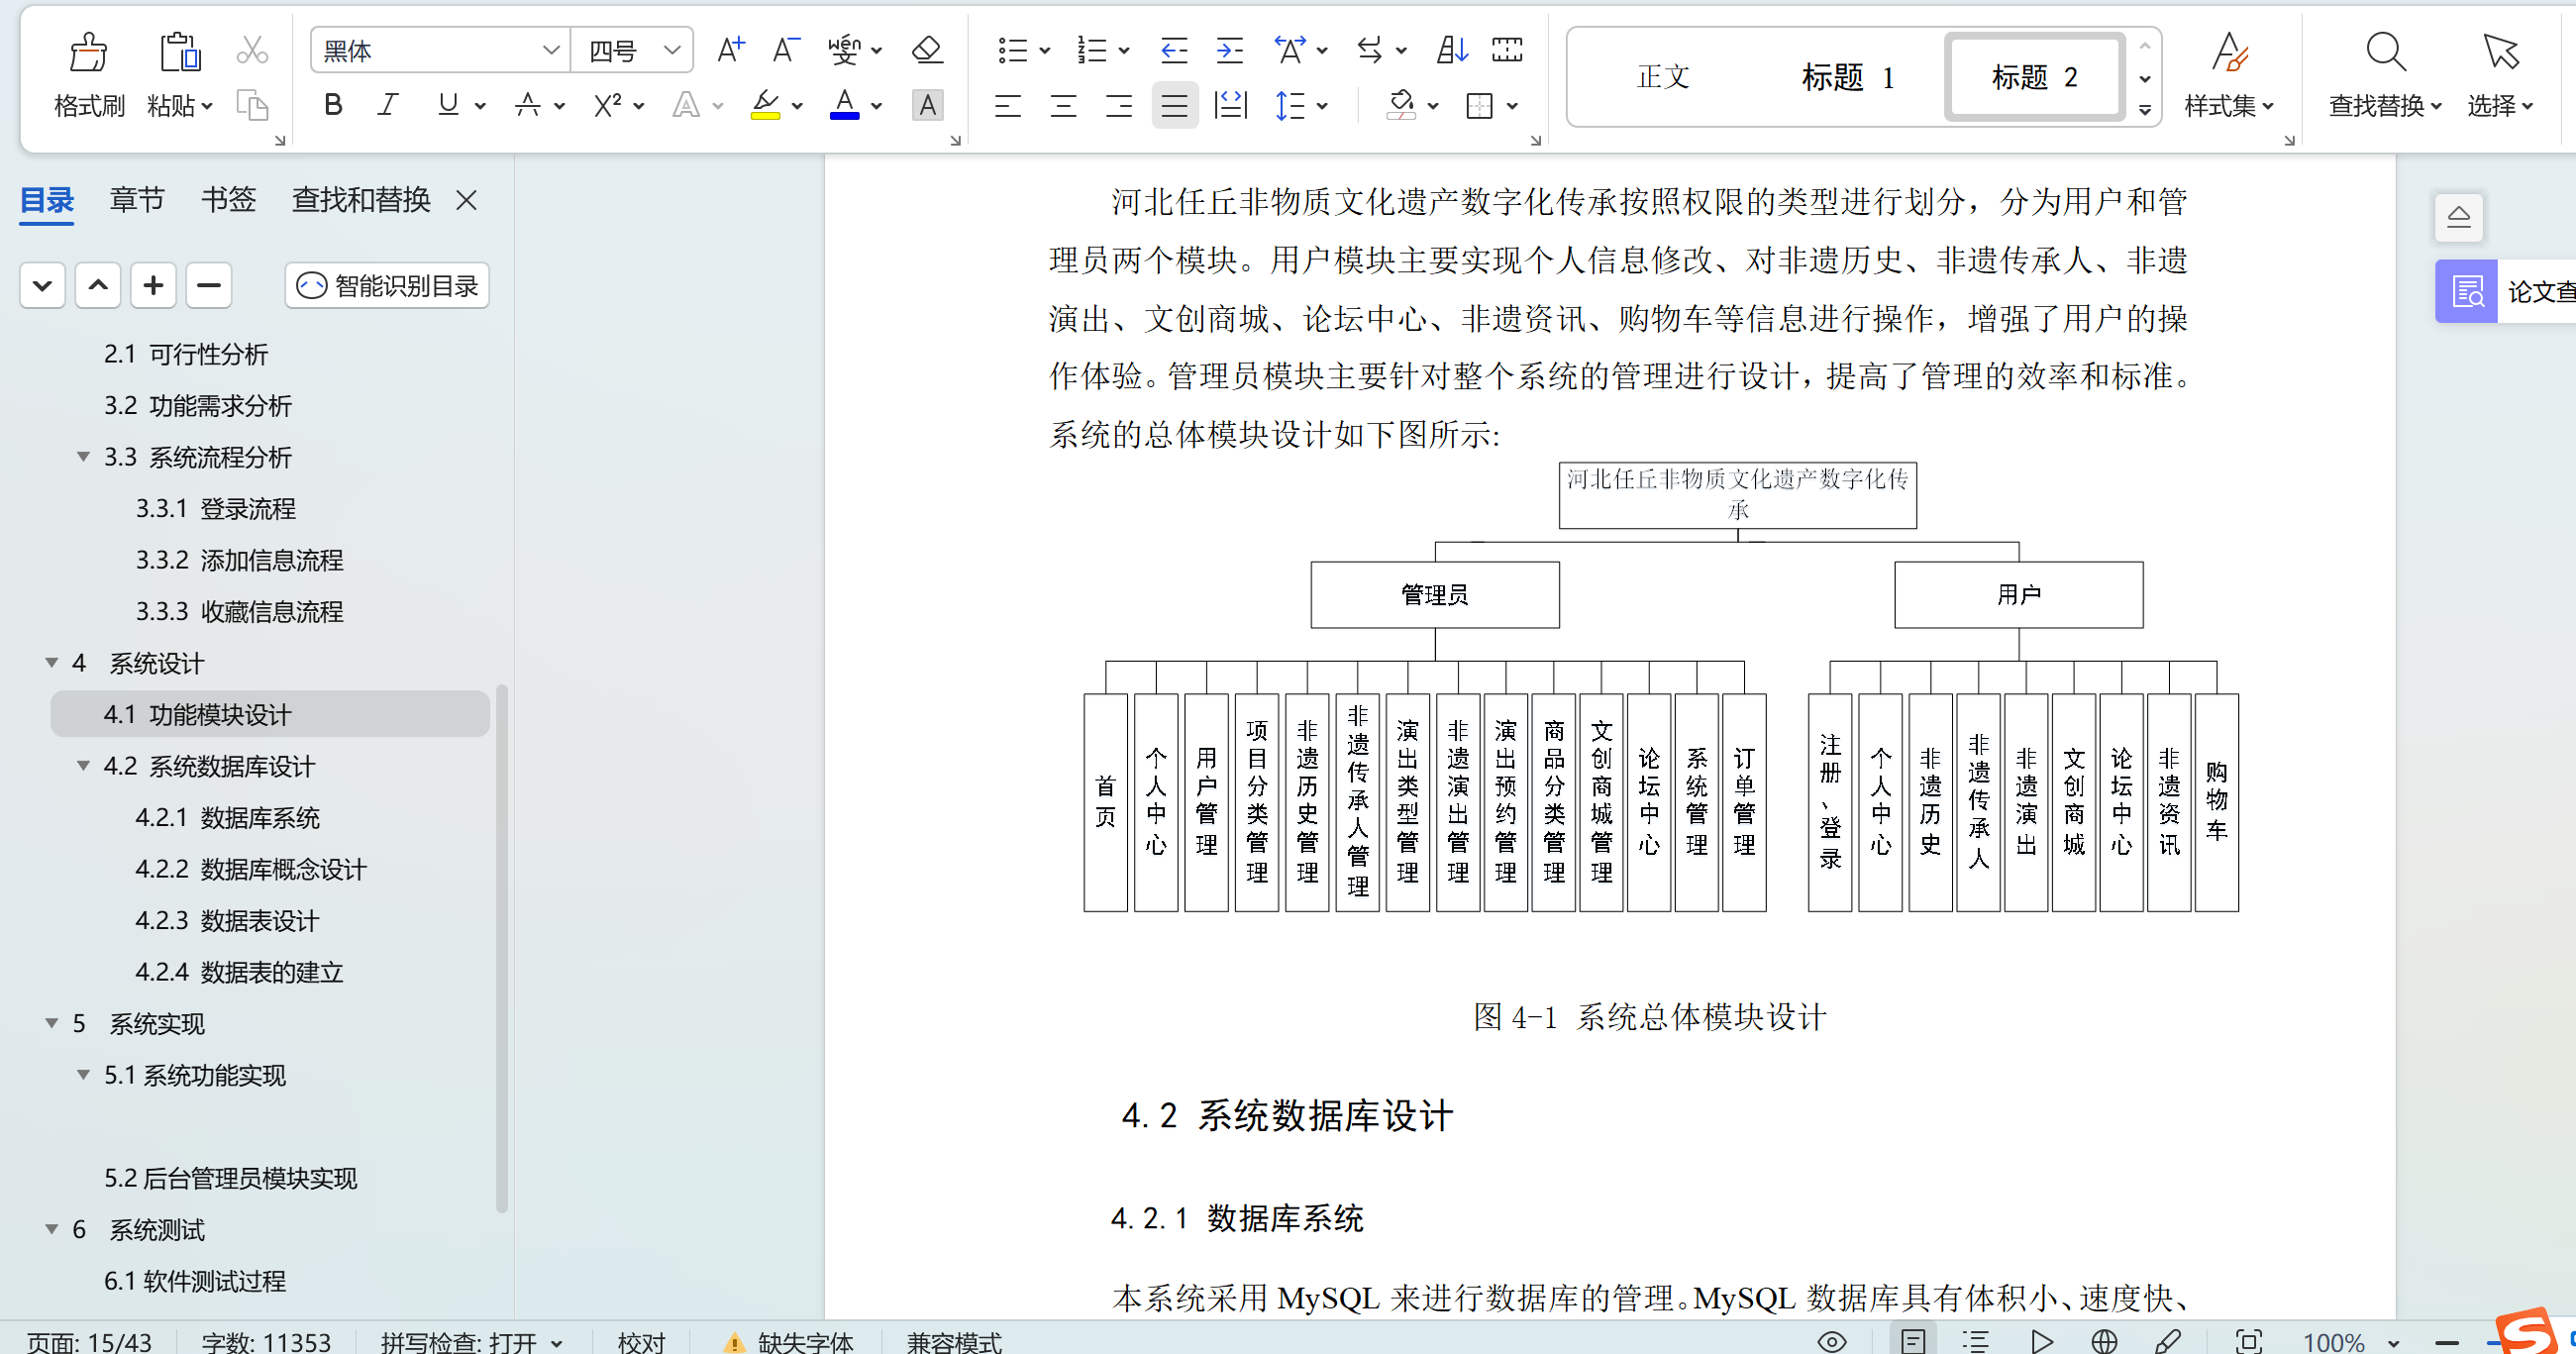Click the increase indent icon

point(1229,50)
